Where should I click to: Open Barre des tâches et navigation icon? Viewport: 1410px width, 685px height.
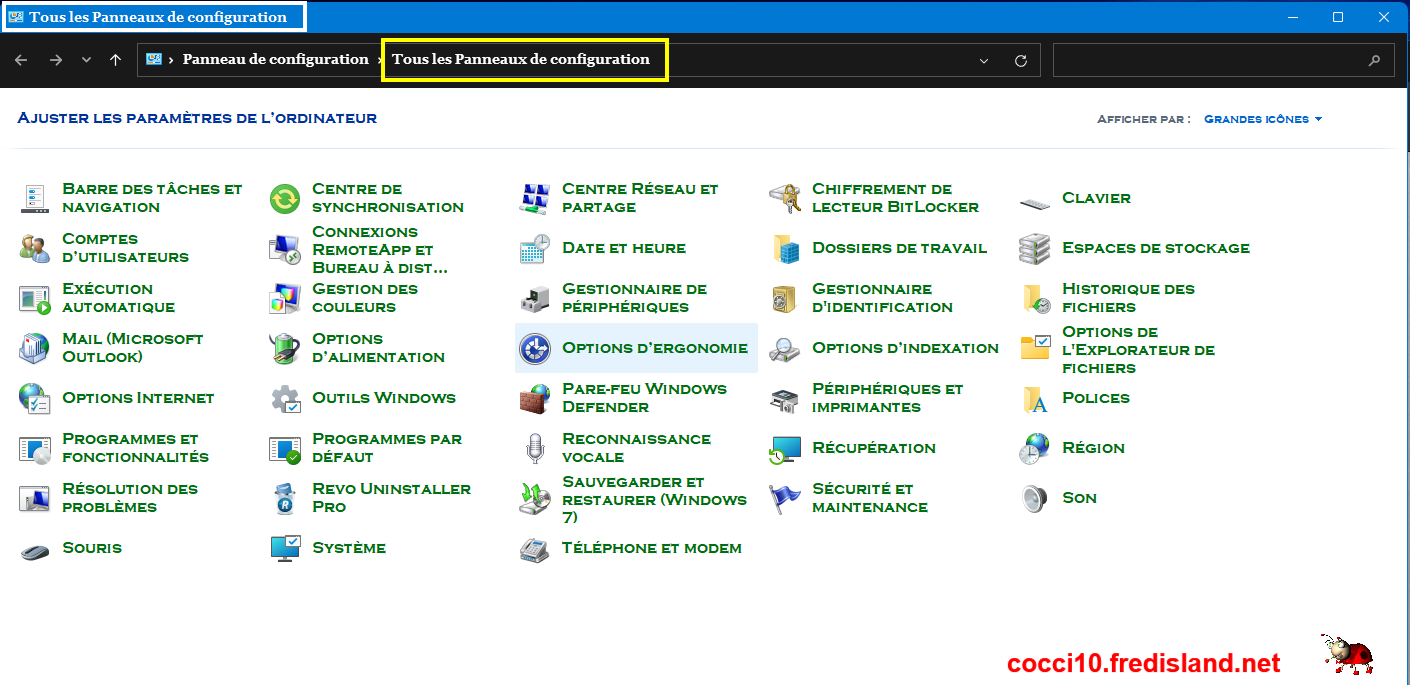point(35,198)
